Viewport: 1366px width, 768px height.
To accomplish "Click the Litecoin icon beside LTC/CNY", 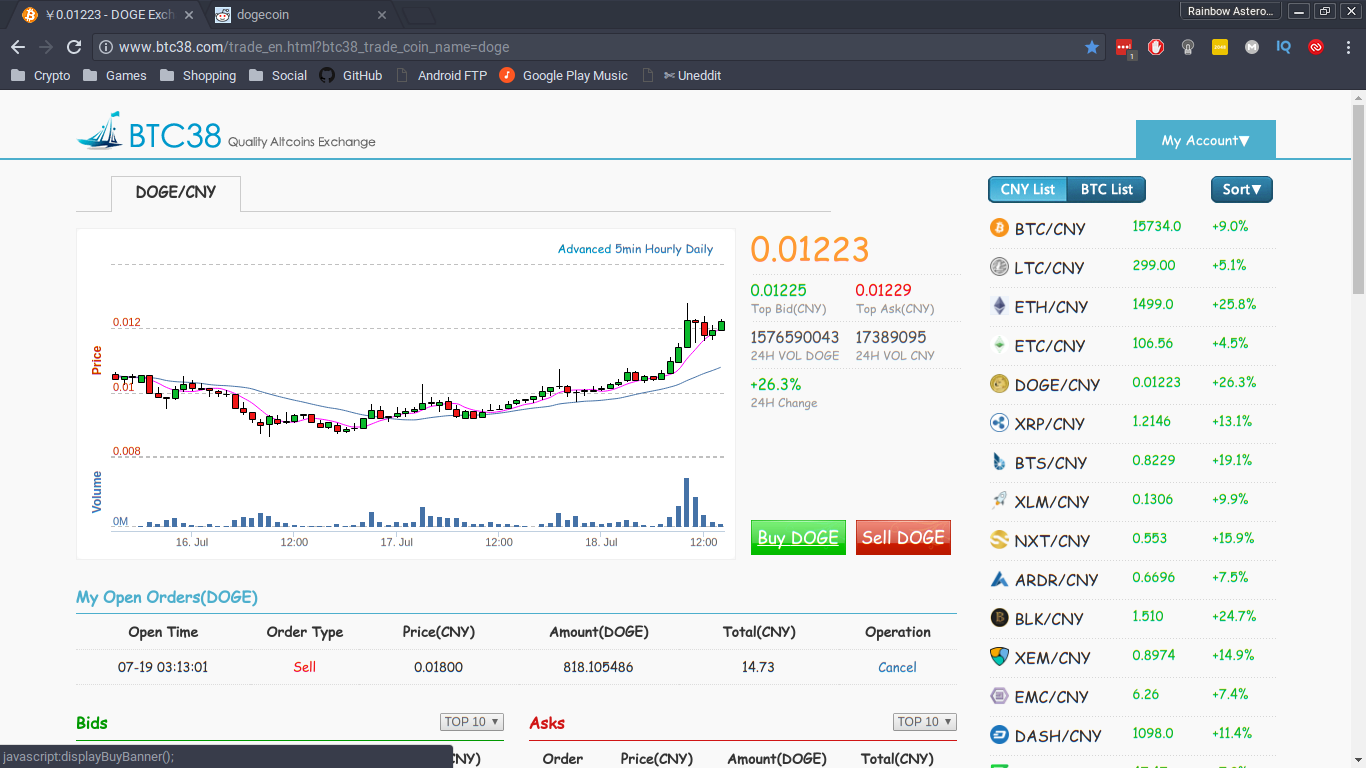I will point(999,267).
